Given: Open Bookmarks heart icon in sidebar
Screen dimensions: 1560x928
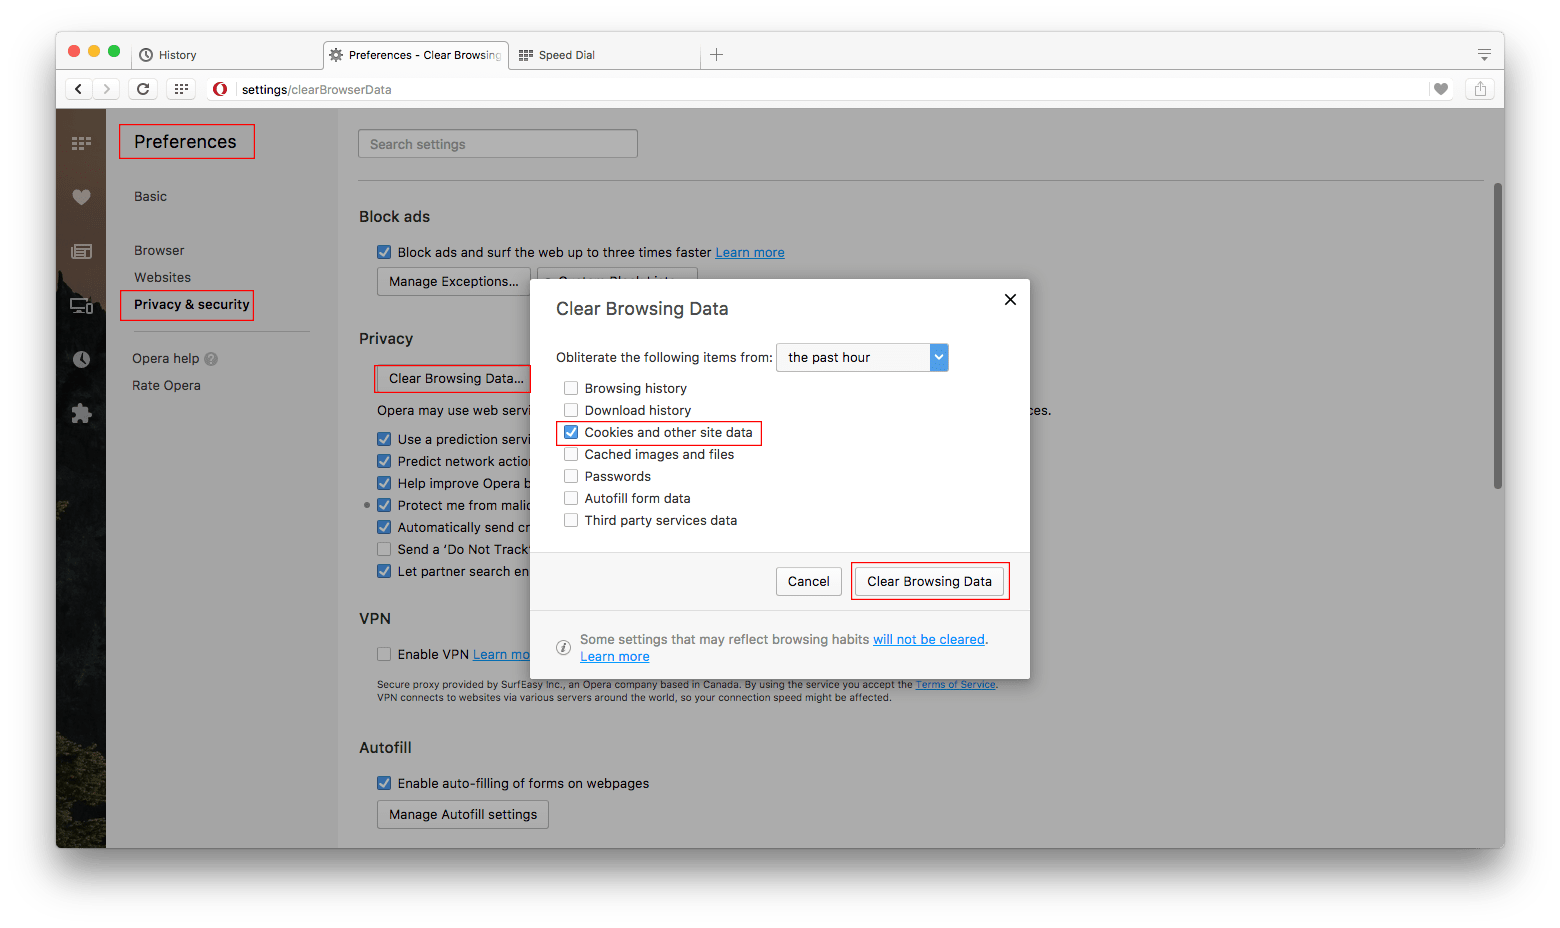Looking at the screenshot, I should [81, 197].
